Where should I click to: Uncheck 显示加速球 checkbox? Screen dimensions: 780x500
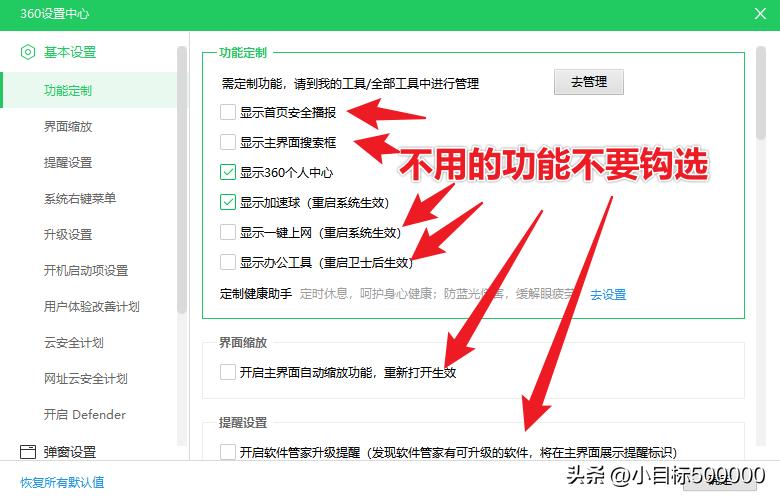[228, 202]
